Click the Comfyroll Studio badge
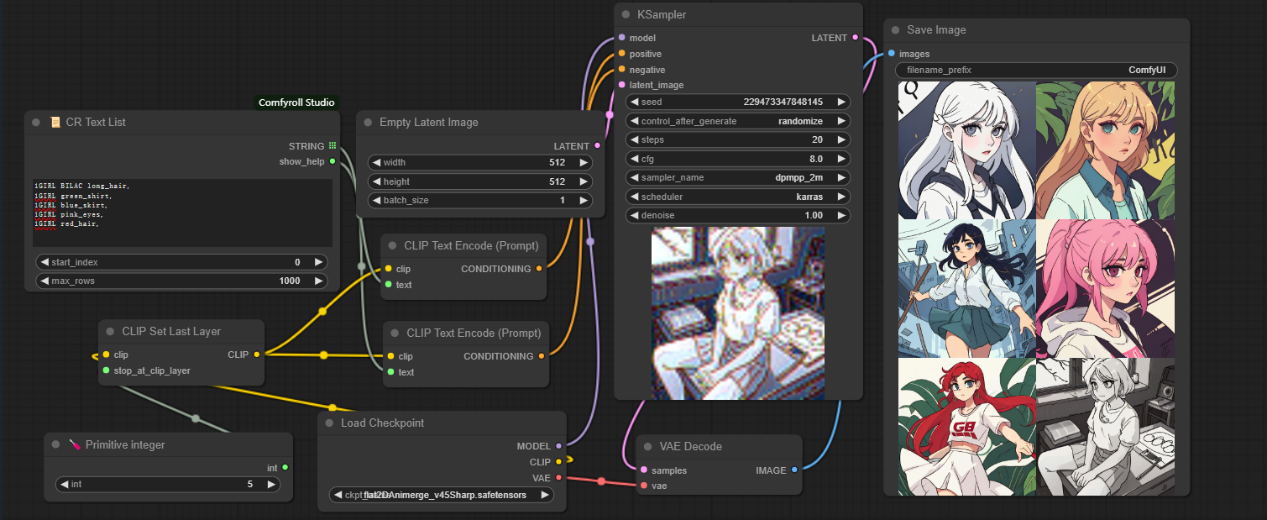Viewport: 1267px width, 520px height. 297,102
